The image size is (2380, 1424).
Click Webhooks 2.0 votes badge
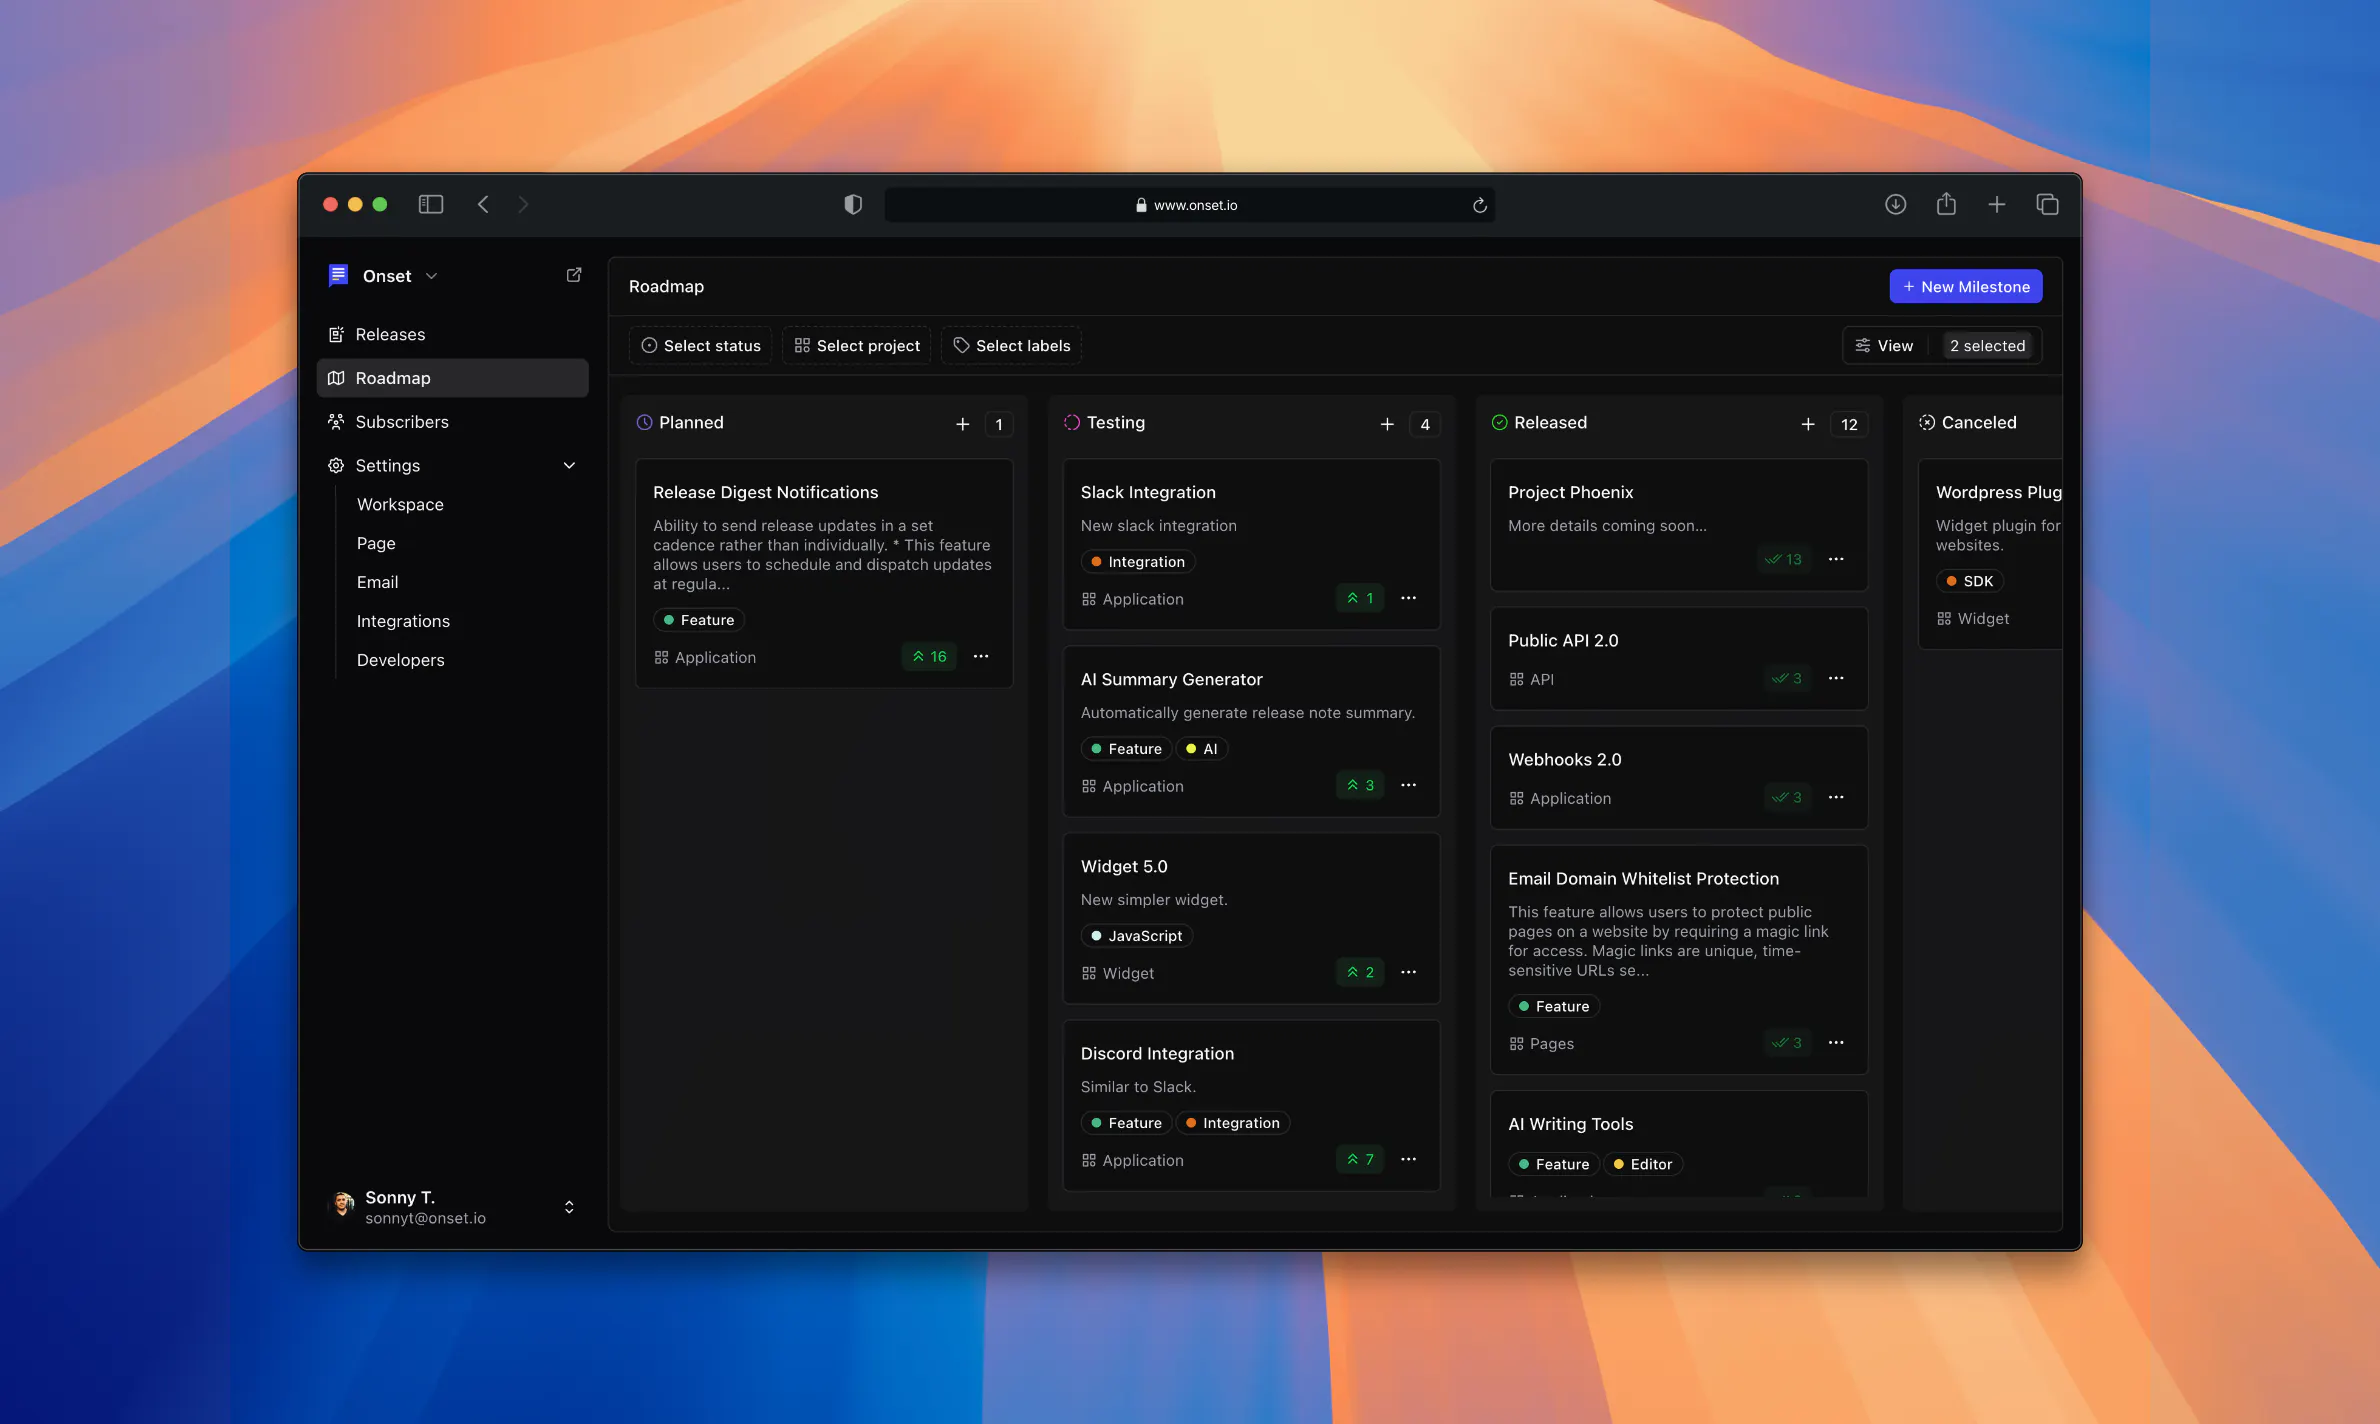tap(1787, 797)
